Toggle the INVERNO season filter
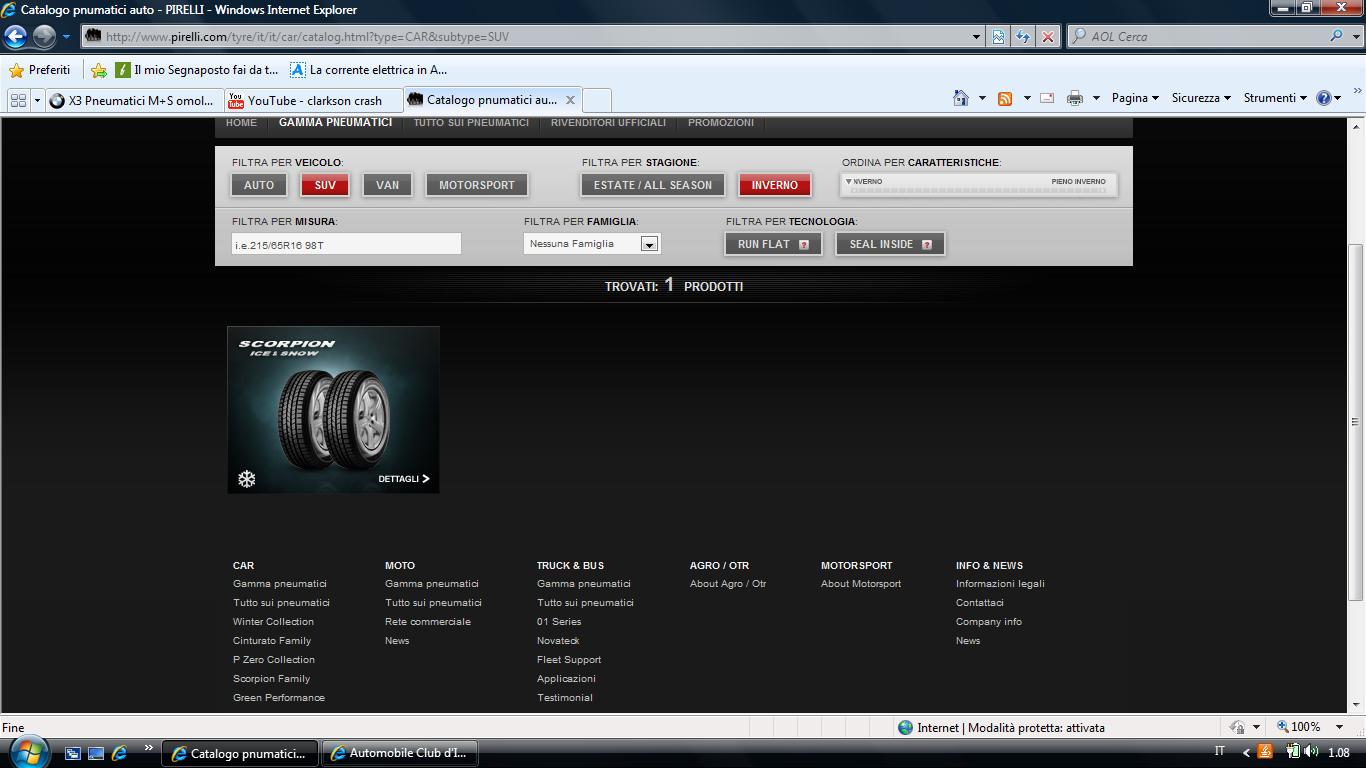The image size is (1366, 768). click(774, 185)
